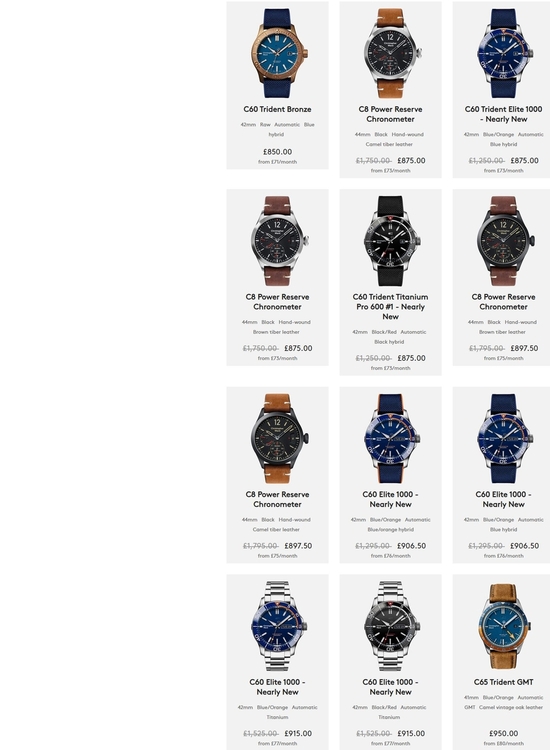Click the C60 Trident Titanium Pro 600 #1 title

tap(391, 307)
